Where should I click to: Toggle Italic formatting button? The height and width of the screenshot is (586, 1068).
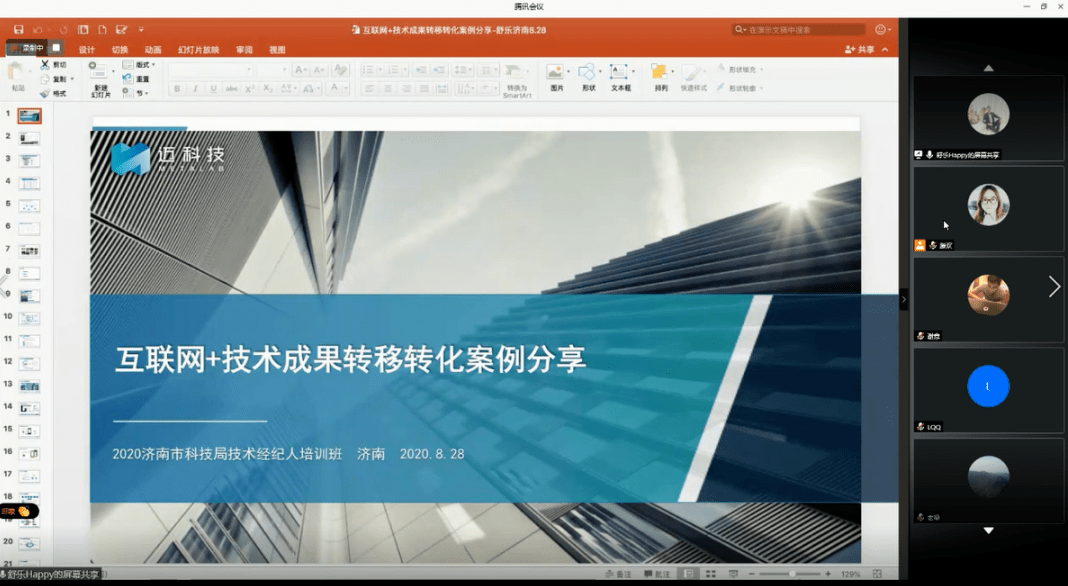tap(195, 89)
